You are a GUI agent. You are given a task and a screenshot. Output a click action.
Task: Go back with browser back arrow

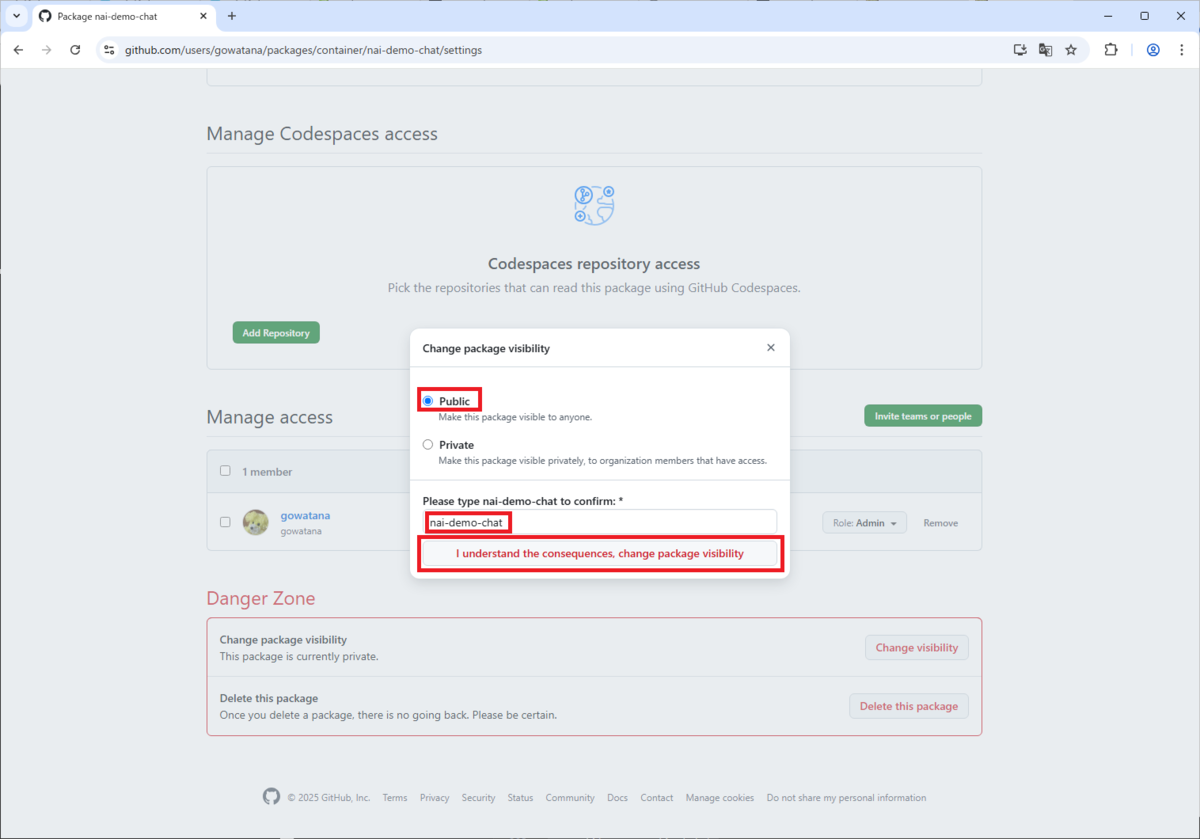click(x=18, y=50)
